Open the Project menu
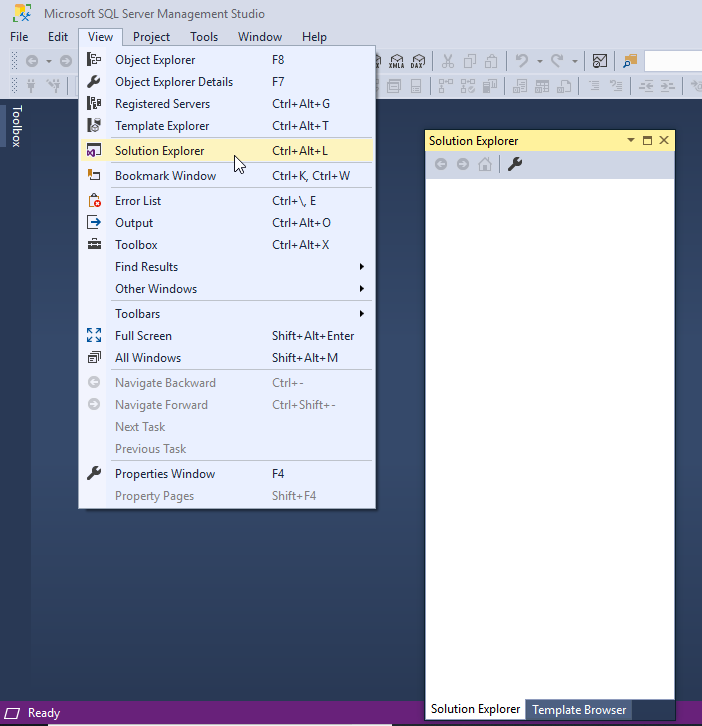The height and width of the screenshot is (726, 702). pos(151,37)
